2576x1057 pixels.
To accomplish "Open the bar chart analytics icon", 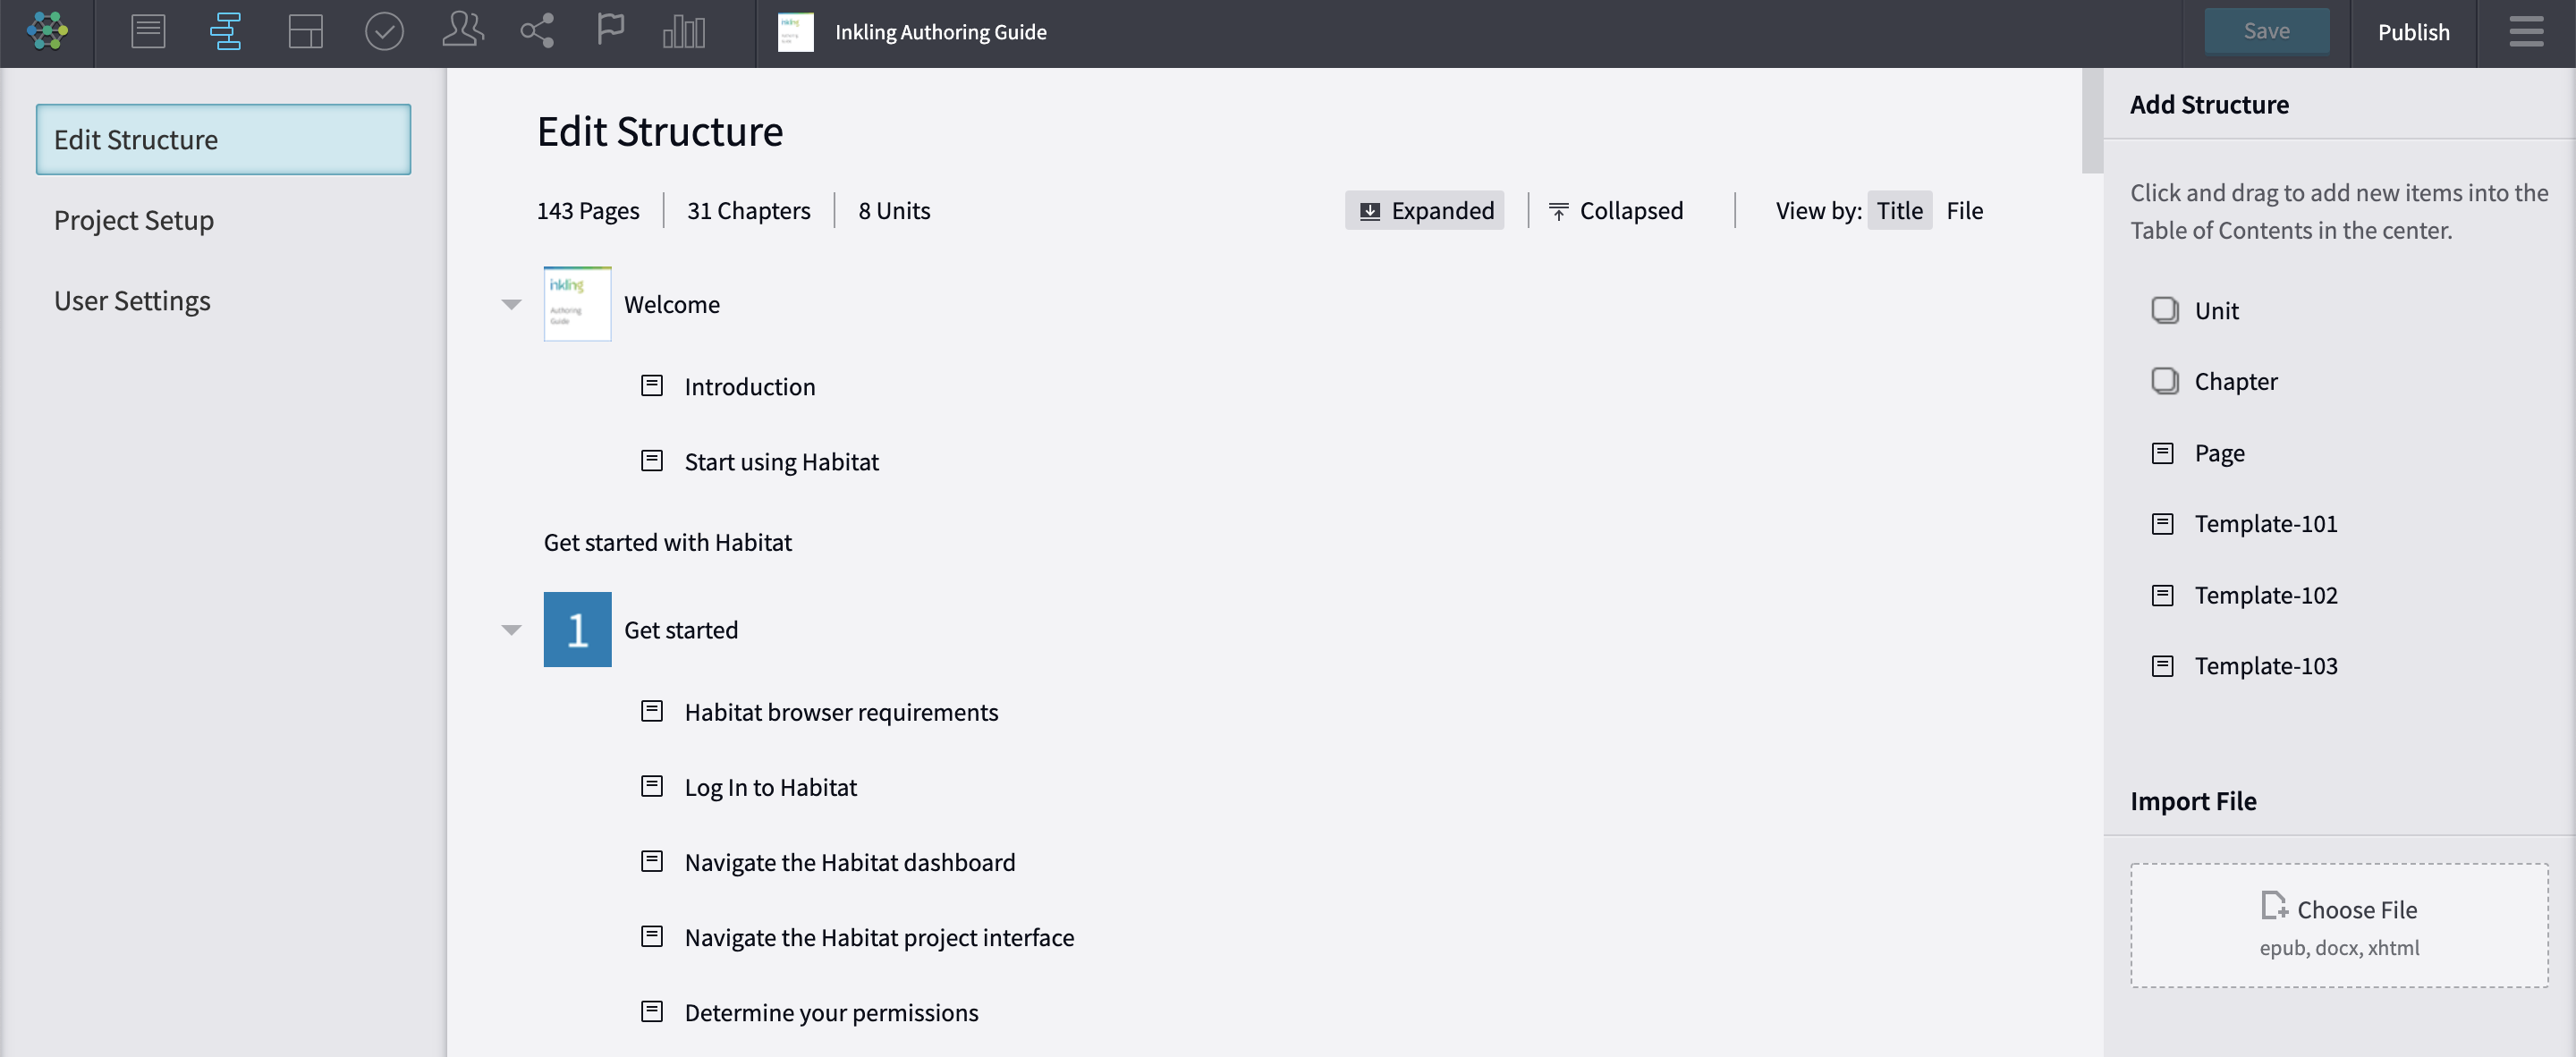I will pyautogui.click(x=684, y=32).
